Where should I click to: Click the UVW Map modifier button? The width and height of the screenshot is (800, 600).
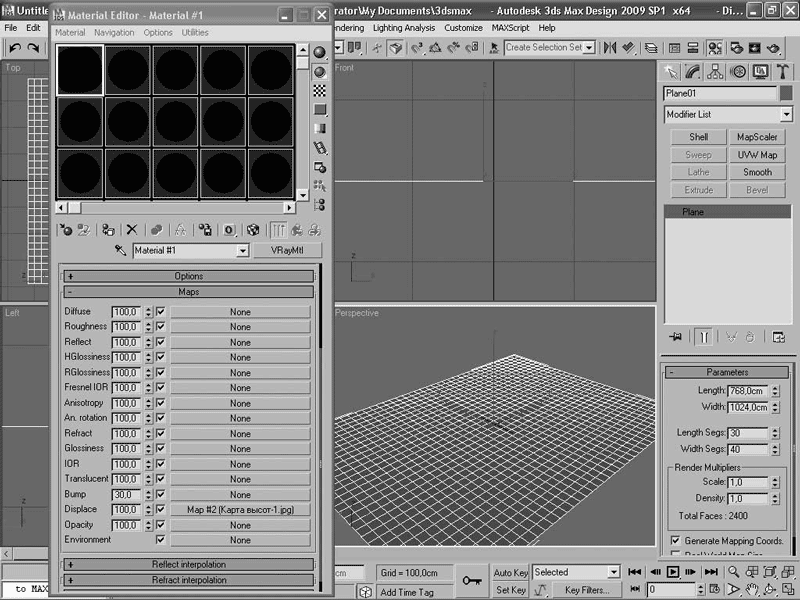(x=757, y=155)
